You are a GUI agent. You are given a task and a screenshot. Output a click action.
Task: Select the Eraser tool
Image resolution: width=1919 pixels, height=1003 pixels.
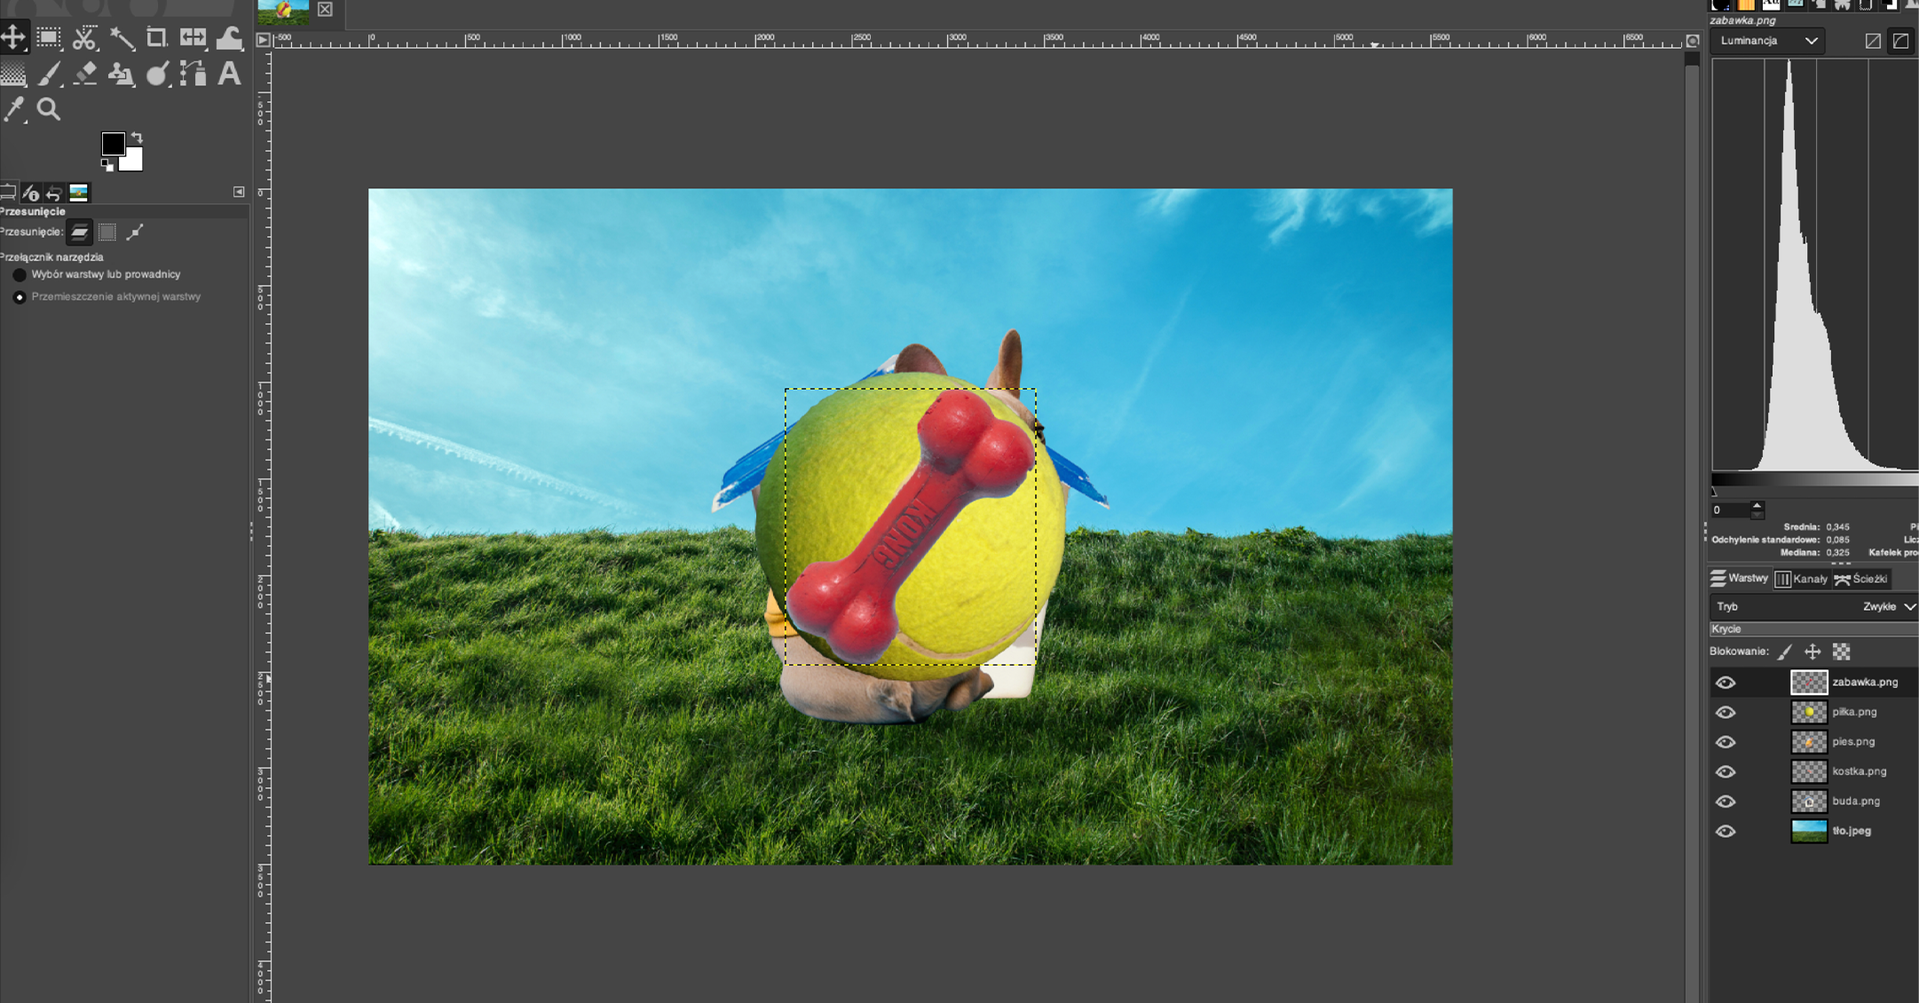(x=85, y=74)
